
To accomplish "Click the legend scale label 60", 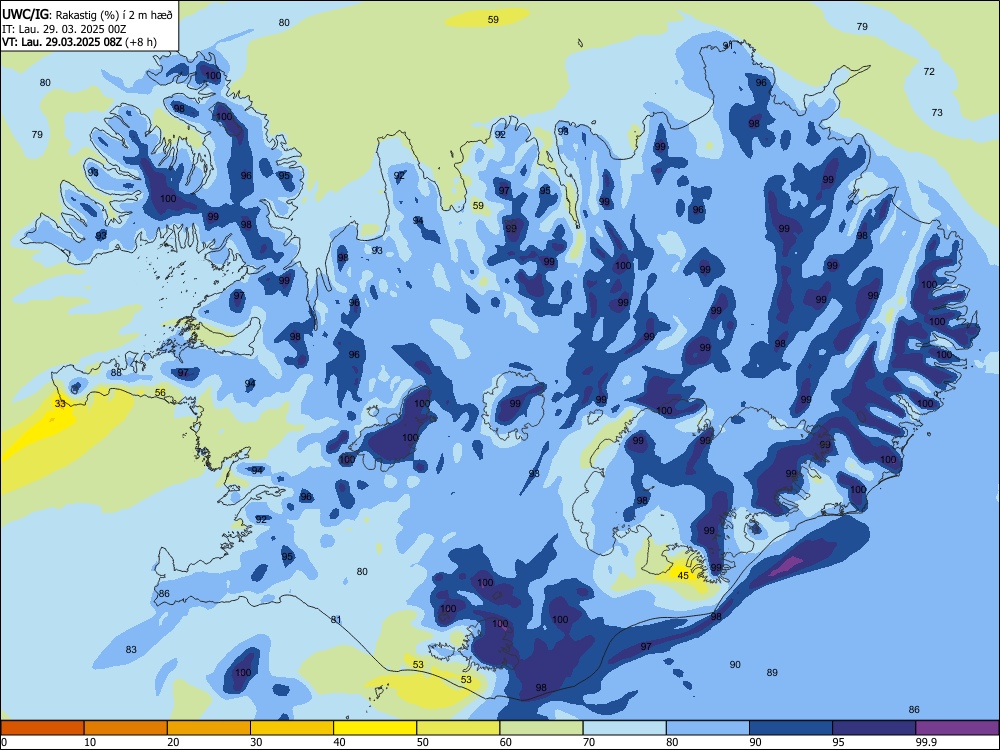I will point(506,742).
